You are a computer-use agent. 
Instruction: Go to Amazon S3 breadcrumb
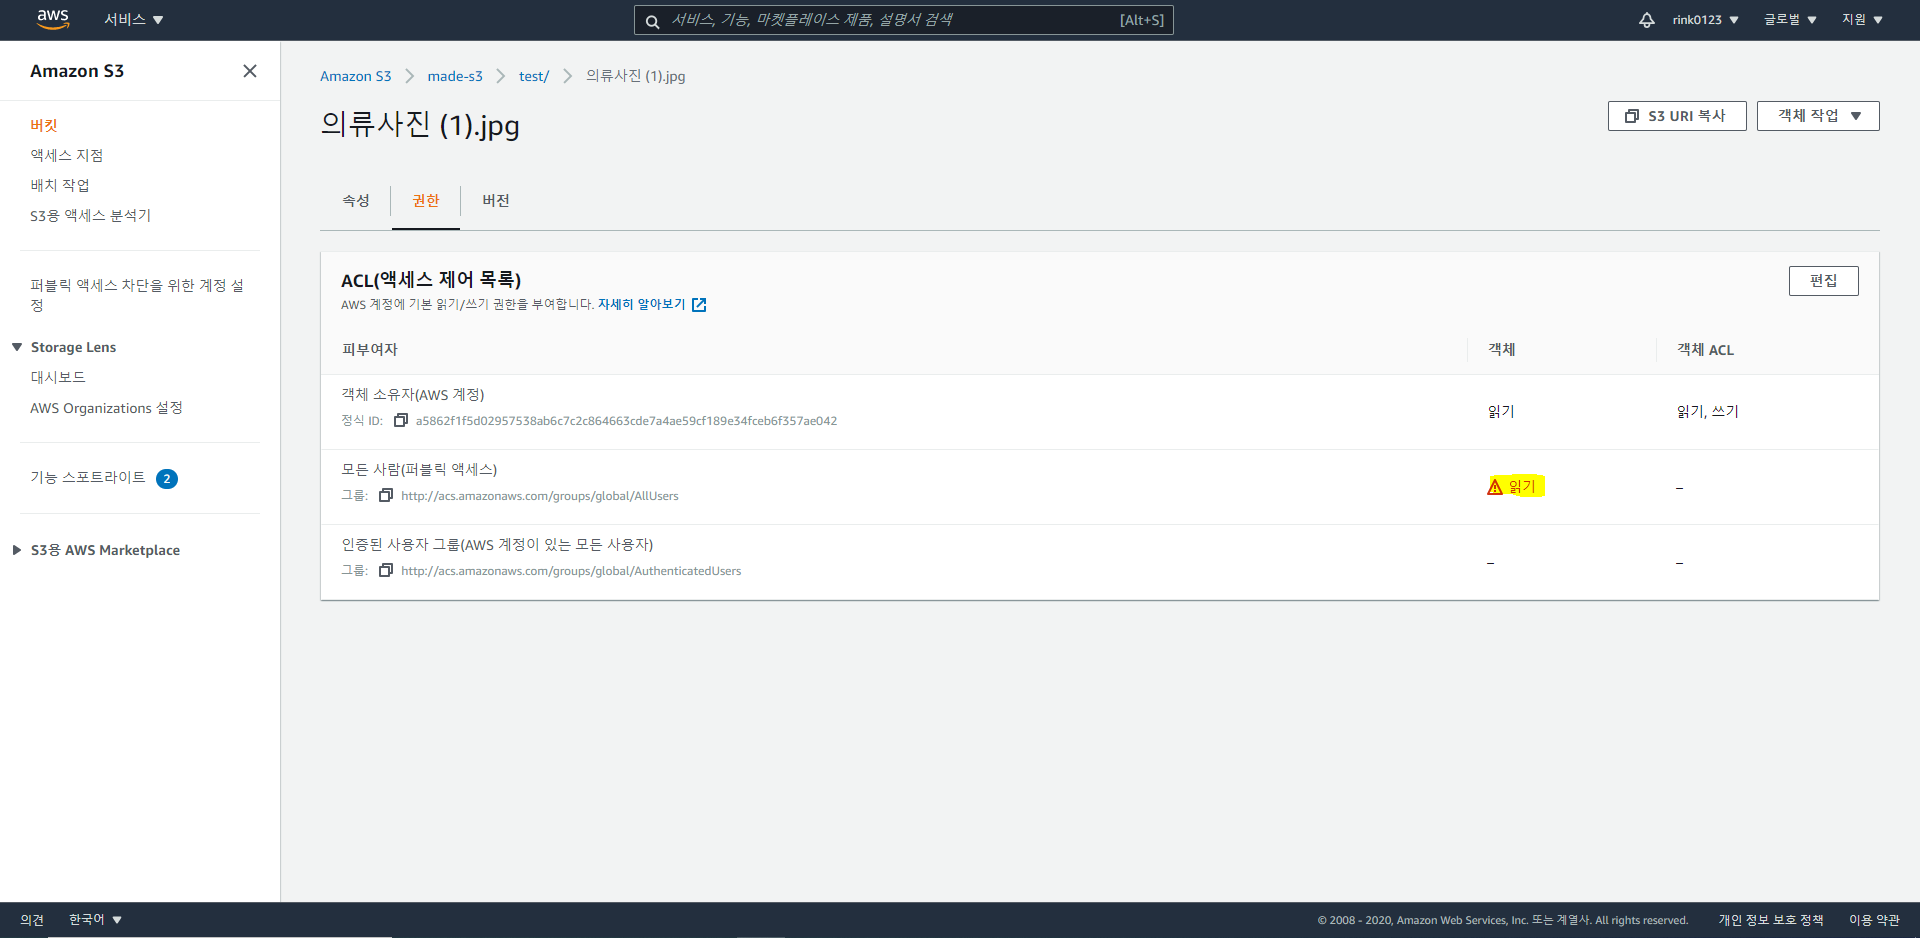tap(355, 76)
